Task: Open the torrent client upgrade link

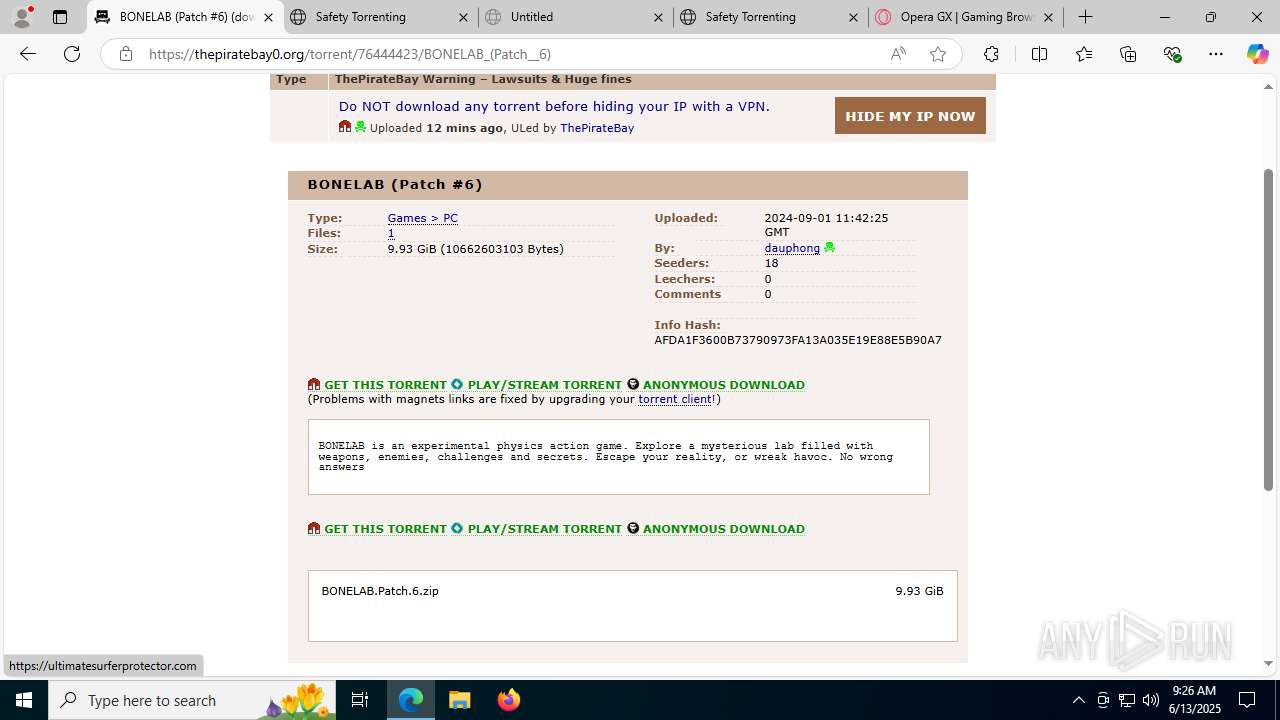Action: coord(675,399)
